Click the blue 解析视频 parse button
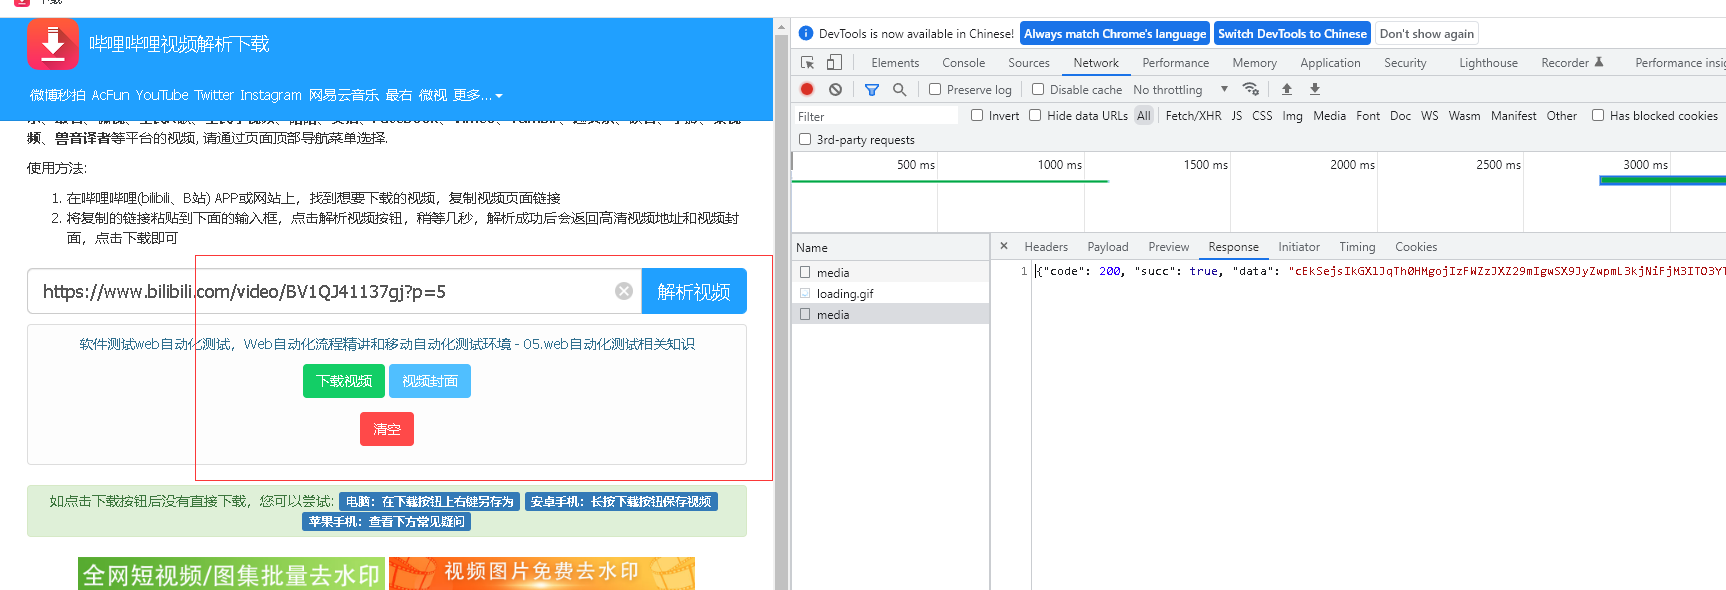This screenshot has width=1726, height=590. (x=694, y=291)
